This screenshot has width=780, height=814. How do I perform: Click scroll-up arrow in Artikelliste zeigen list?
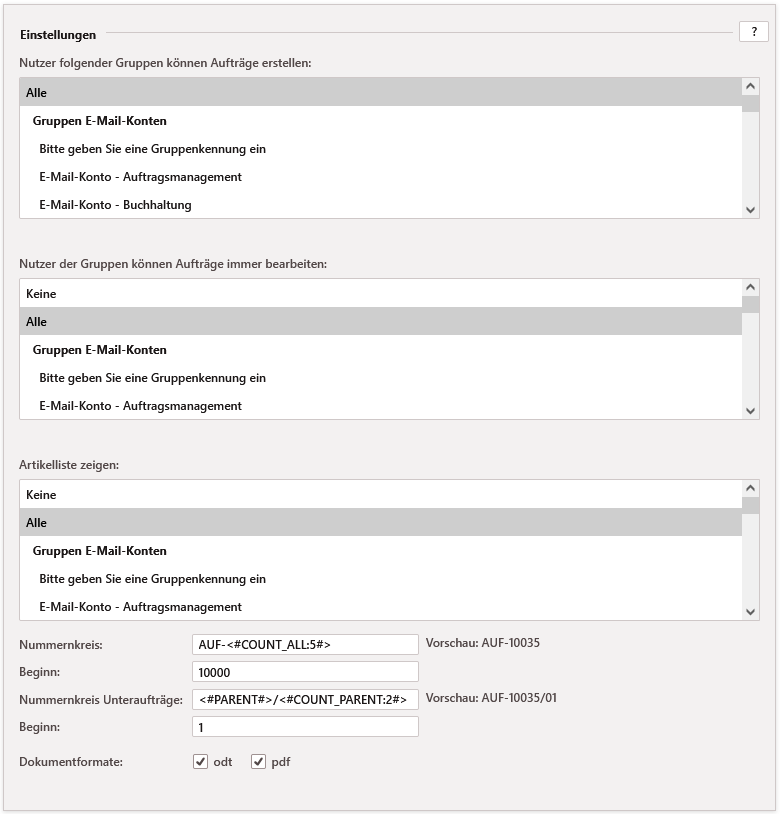coord(751,489)
